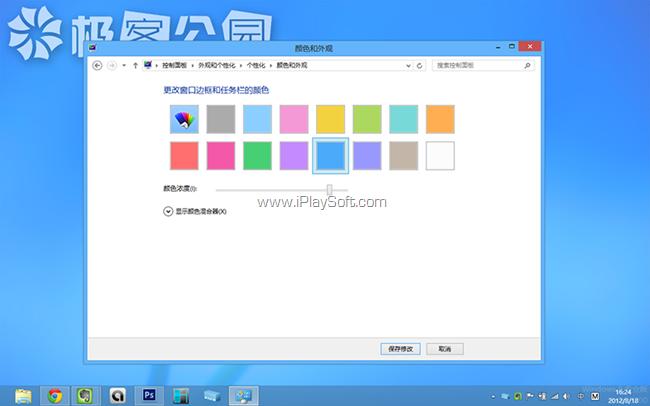Go to 外观和个性化 in the breadcrumb

pos(216,65)
